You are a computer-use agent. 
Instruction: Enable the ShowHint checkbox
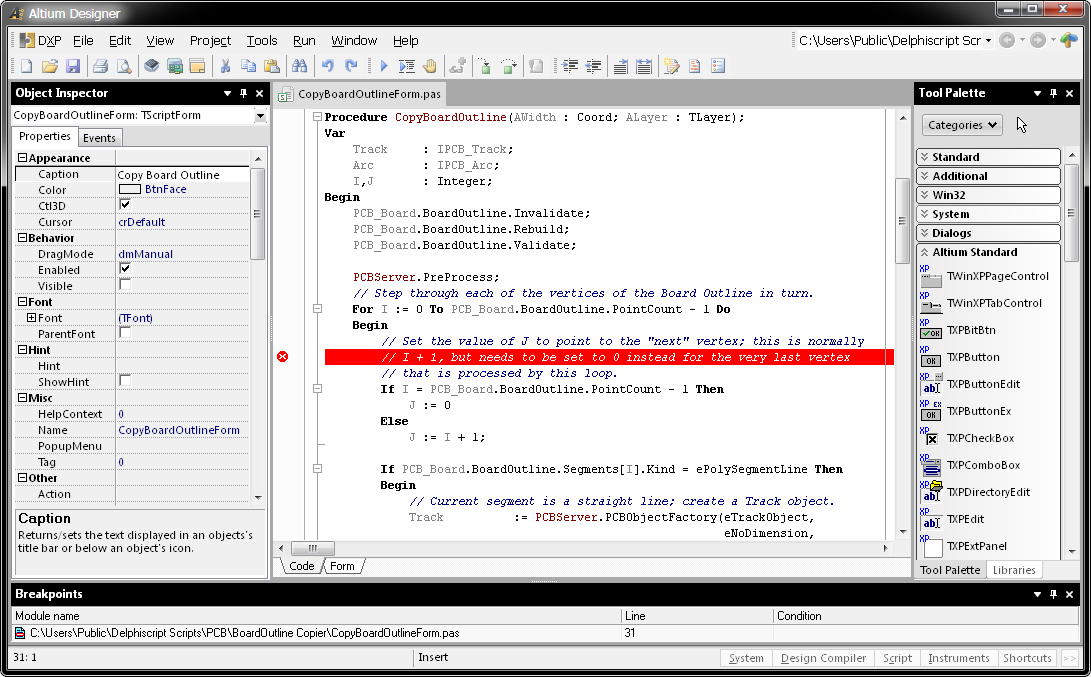(125, 381)
